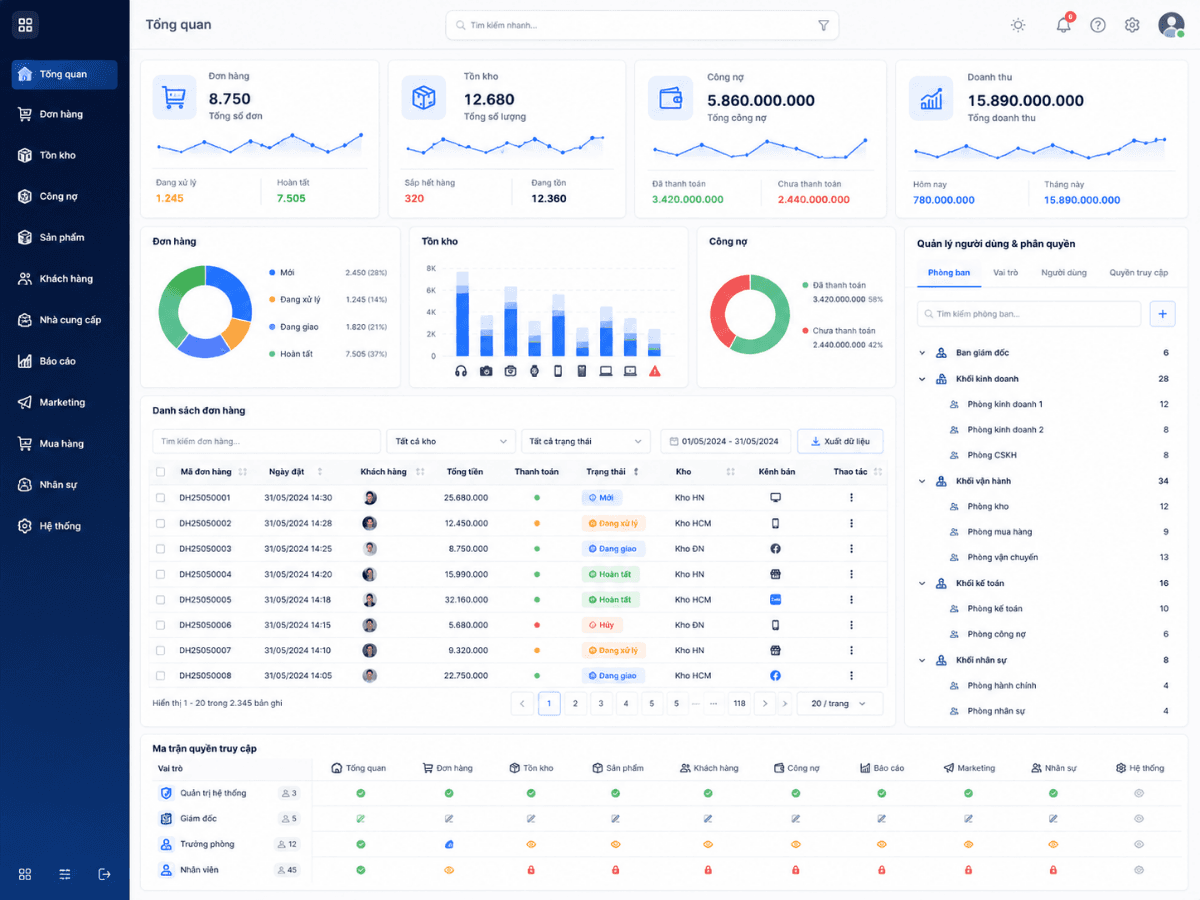This screenshot has height=900, width=1200.
Task: Collapse the Khối vận hành tree node
Action: point(923,481)
